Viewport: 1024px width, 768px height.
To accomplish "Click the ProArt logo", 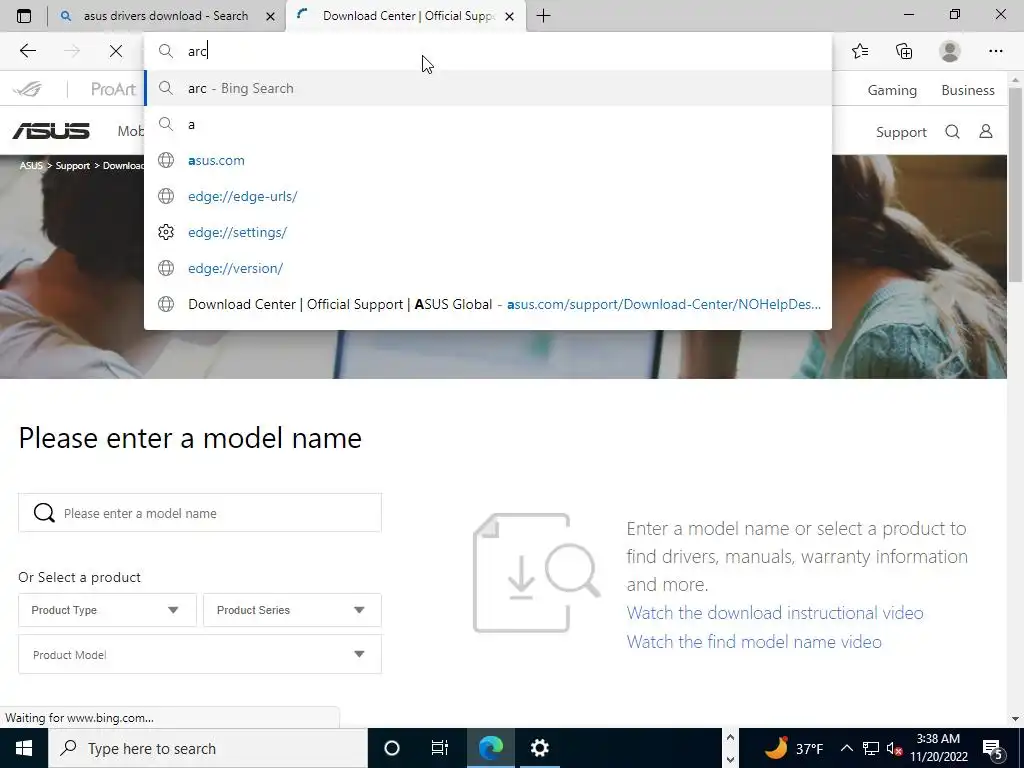I will click(113, 89).
